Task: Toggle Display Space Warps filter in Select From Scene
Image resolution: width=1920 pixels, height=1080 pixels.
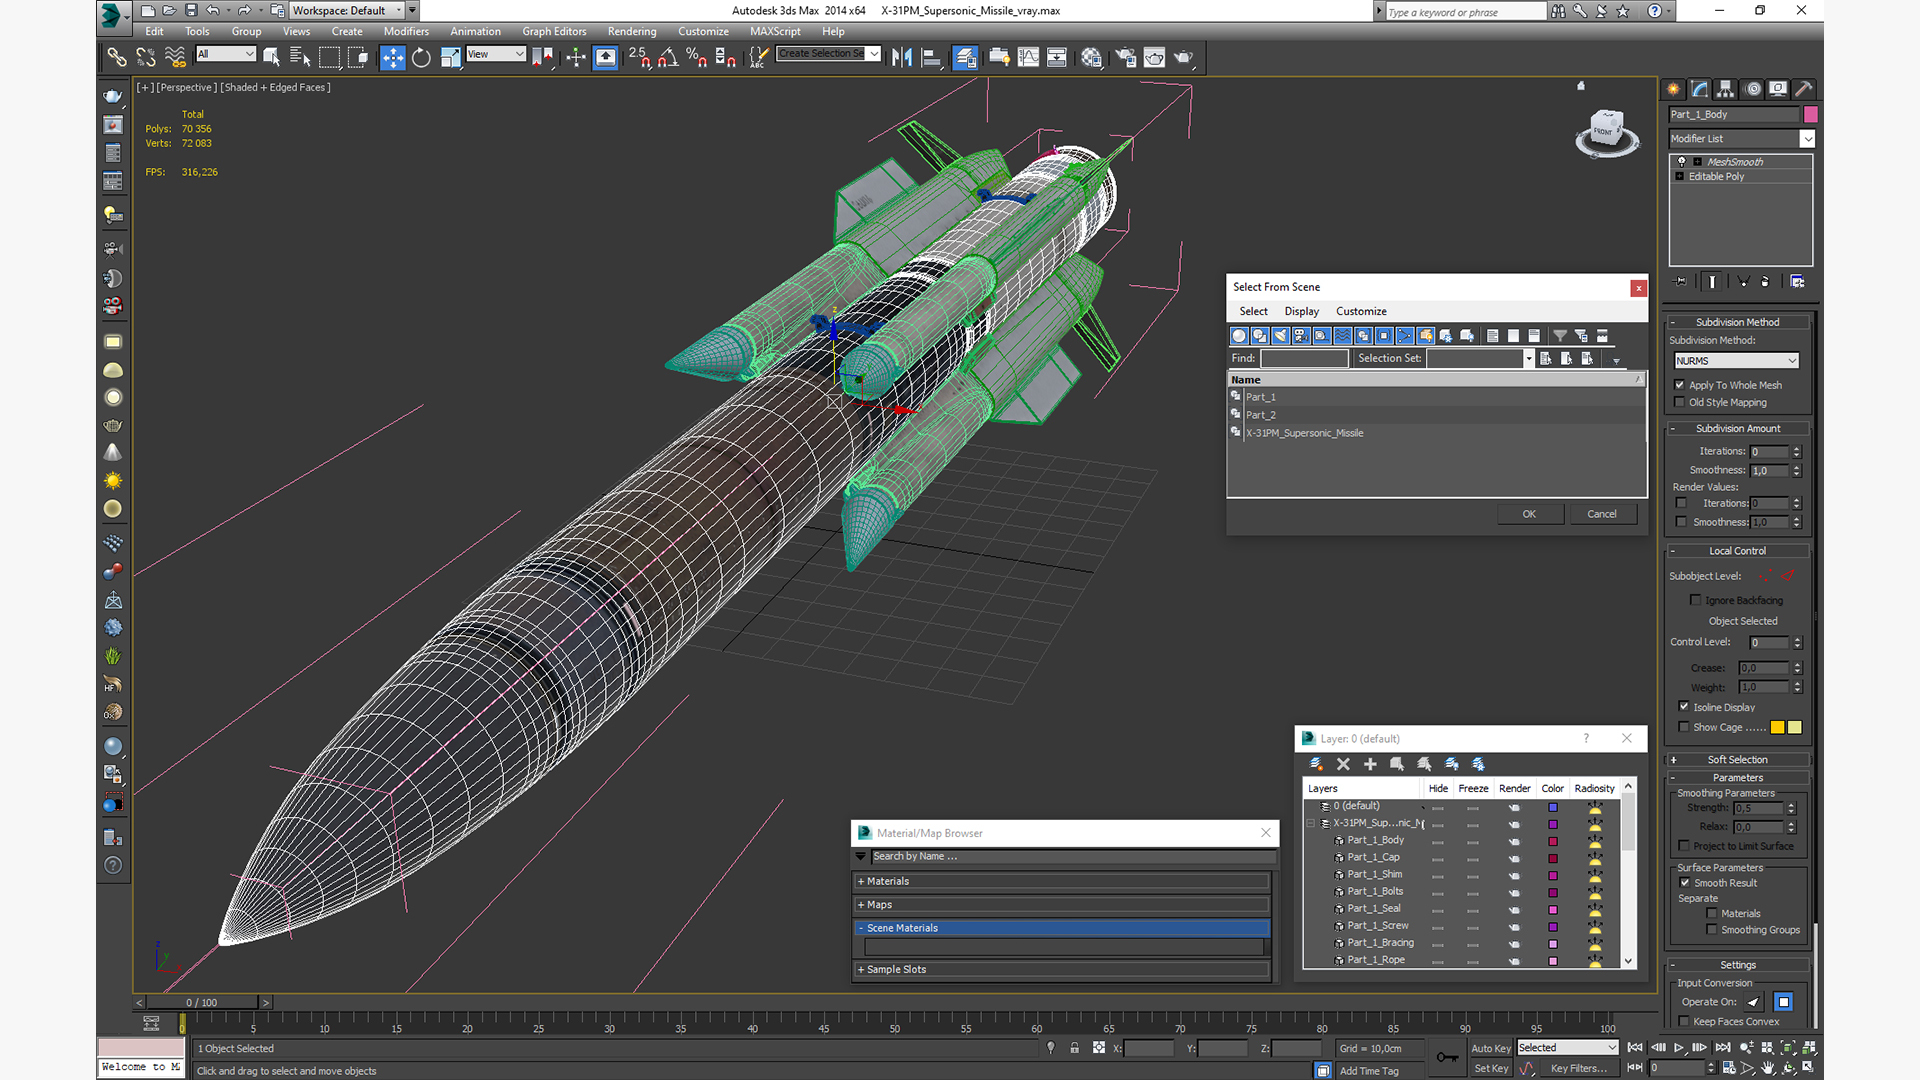Action: coord(1343,336)
